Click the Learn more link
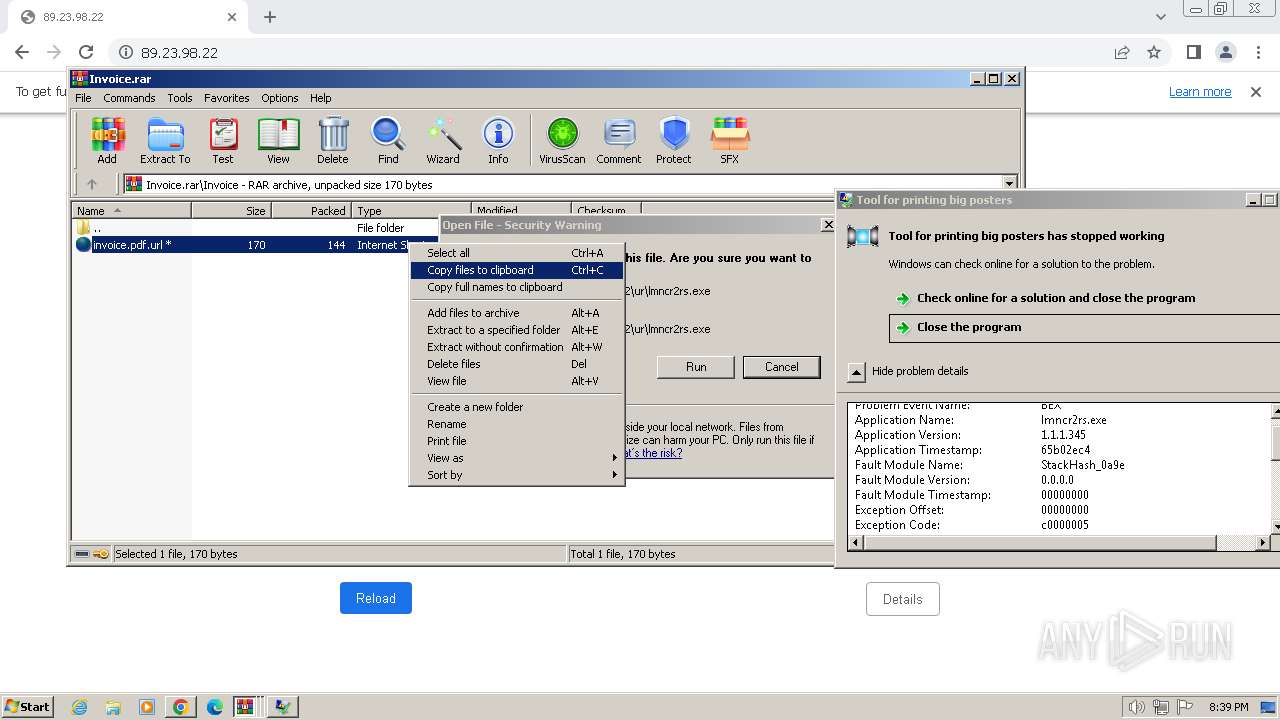This screenshot has width=1280, height=720. pos(1200,91)
